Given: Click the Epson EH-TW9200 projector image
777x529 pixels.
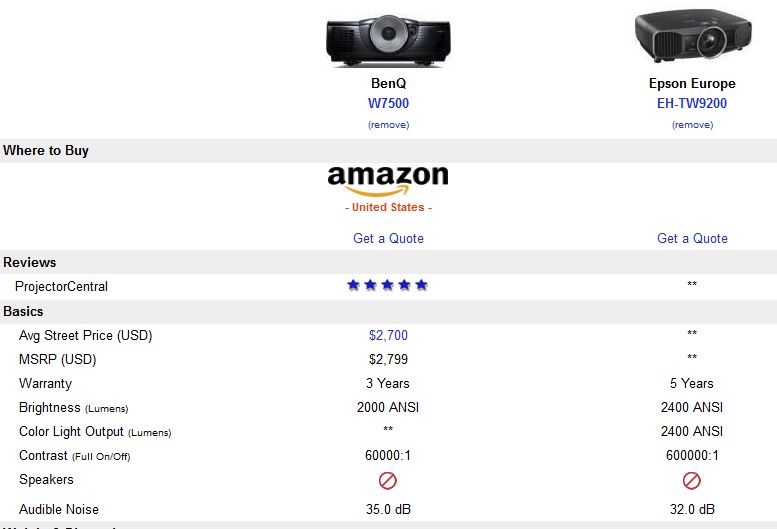Looking at the screenshot, I should click(x=693, y=35).
